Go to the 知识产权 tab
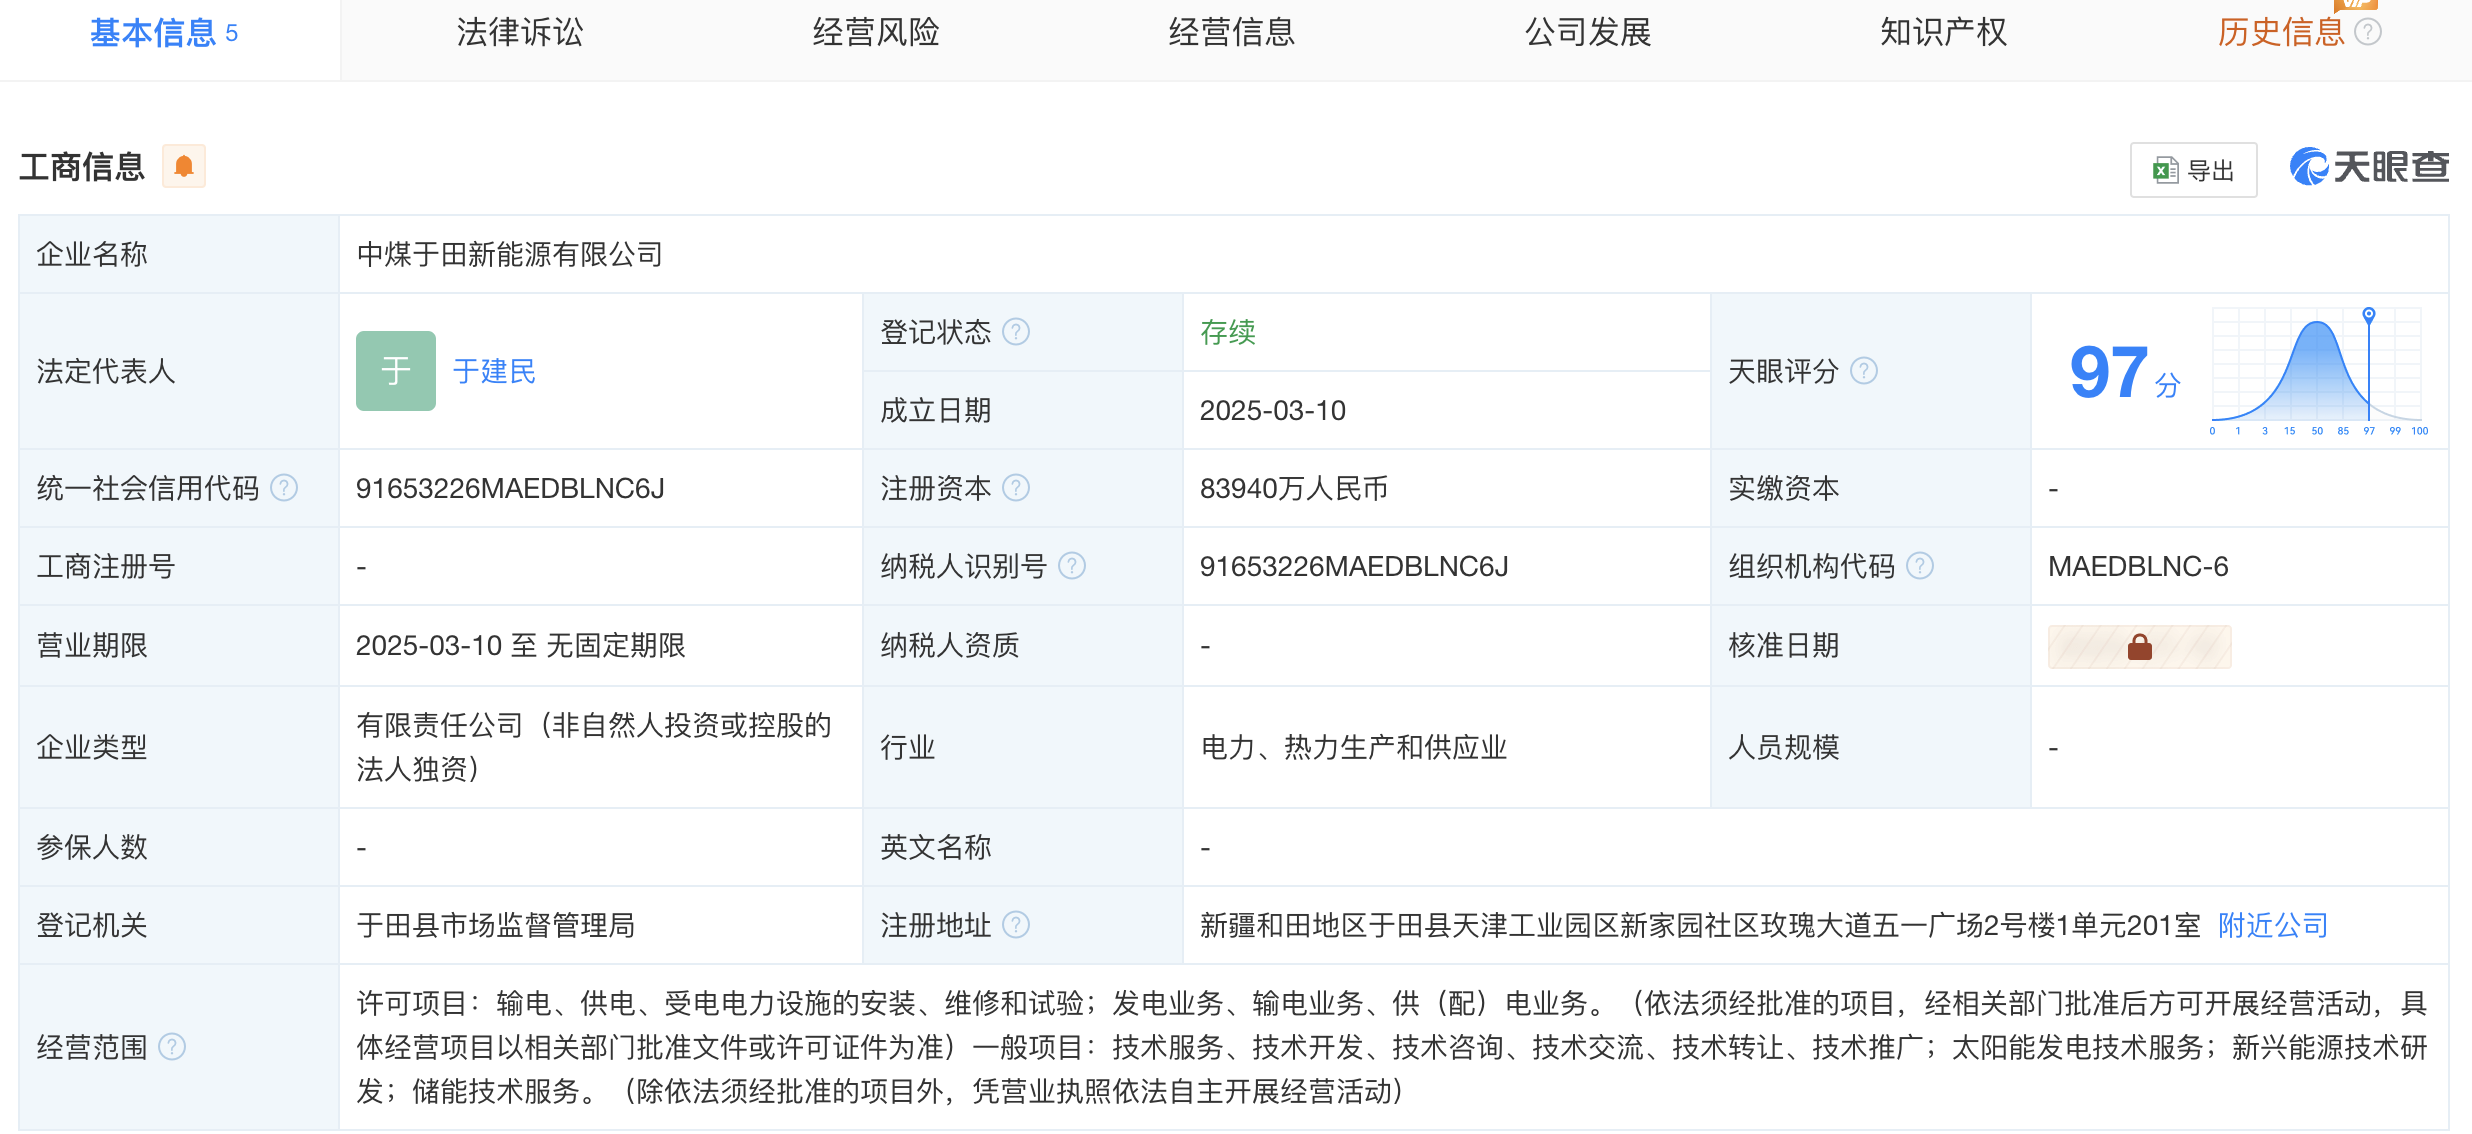 tap(1943, 32)
